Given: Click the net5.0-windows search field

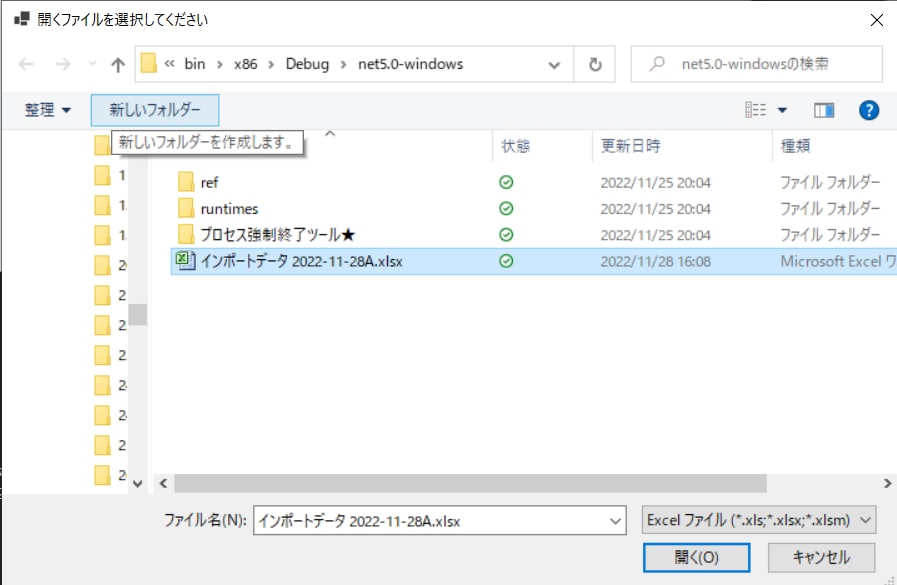Looking at the screenshot, I should (x=756, y=64).
